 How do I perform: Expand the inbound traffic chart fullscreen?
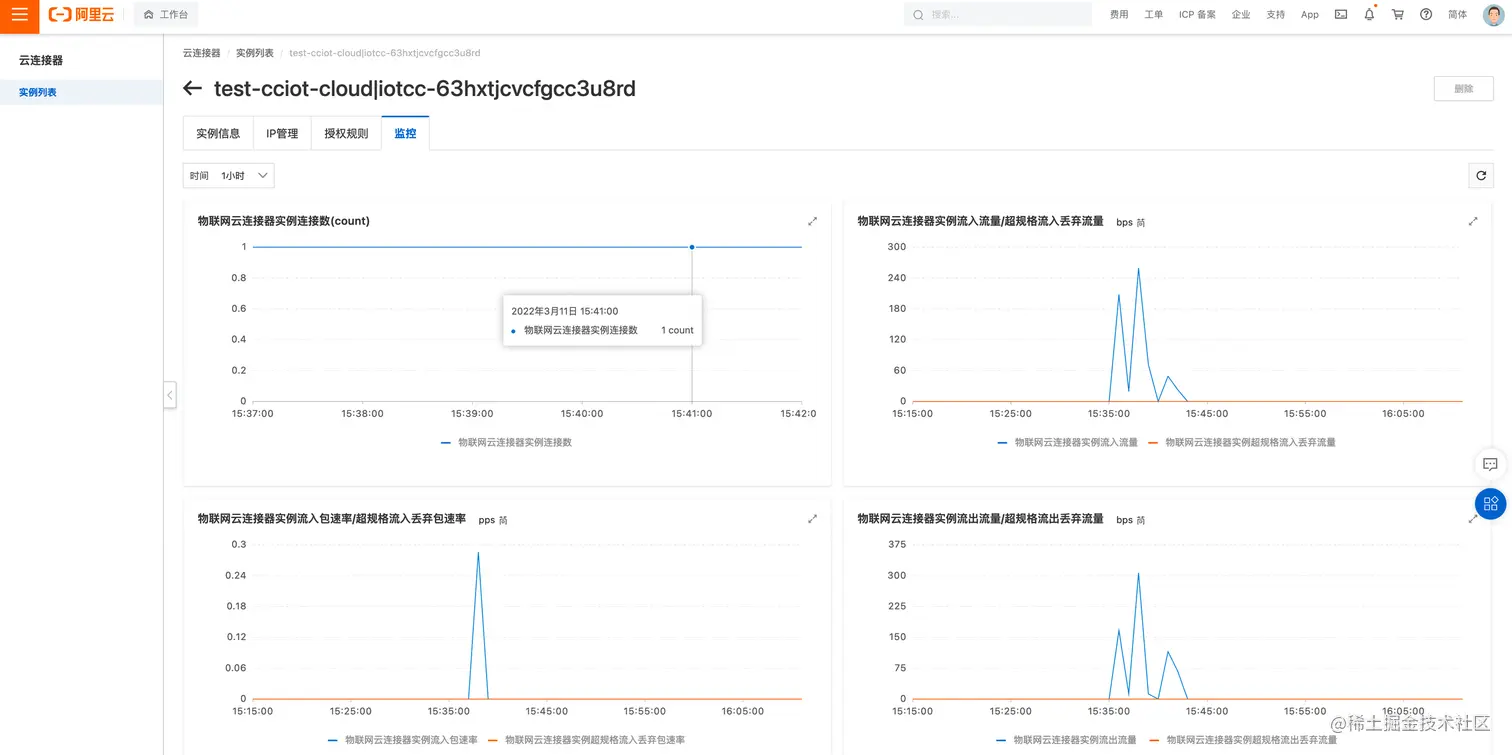(1473, 221)
